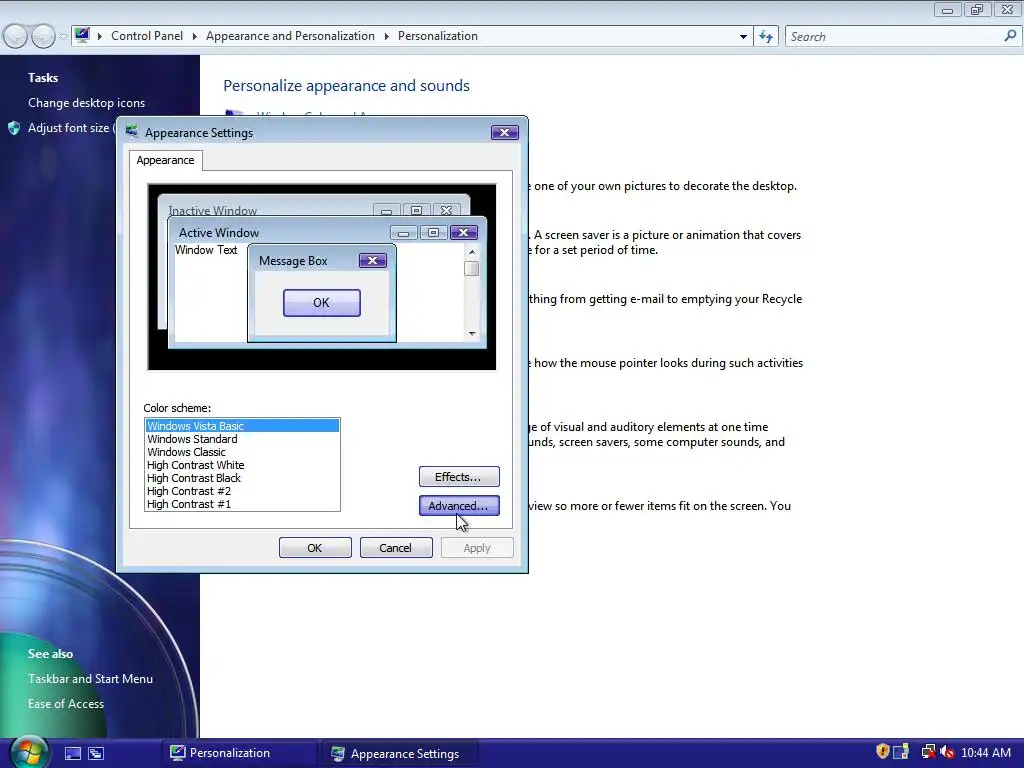Click the OK button inside preview Message Box
Viewport: 1024px width, 768px height.
click(x=321, y=303)
